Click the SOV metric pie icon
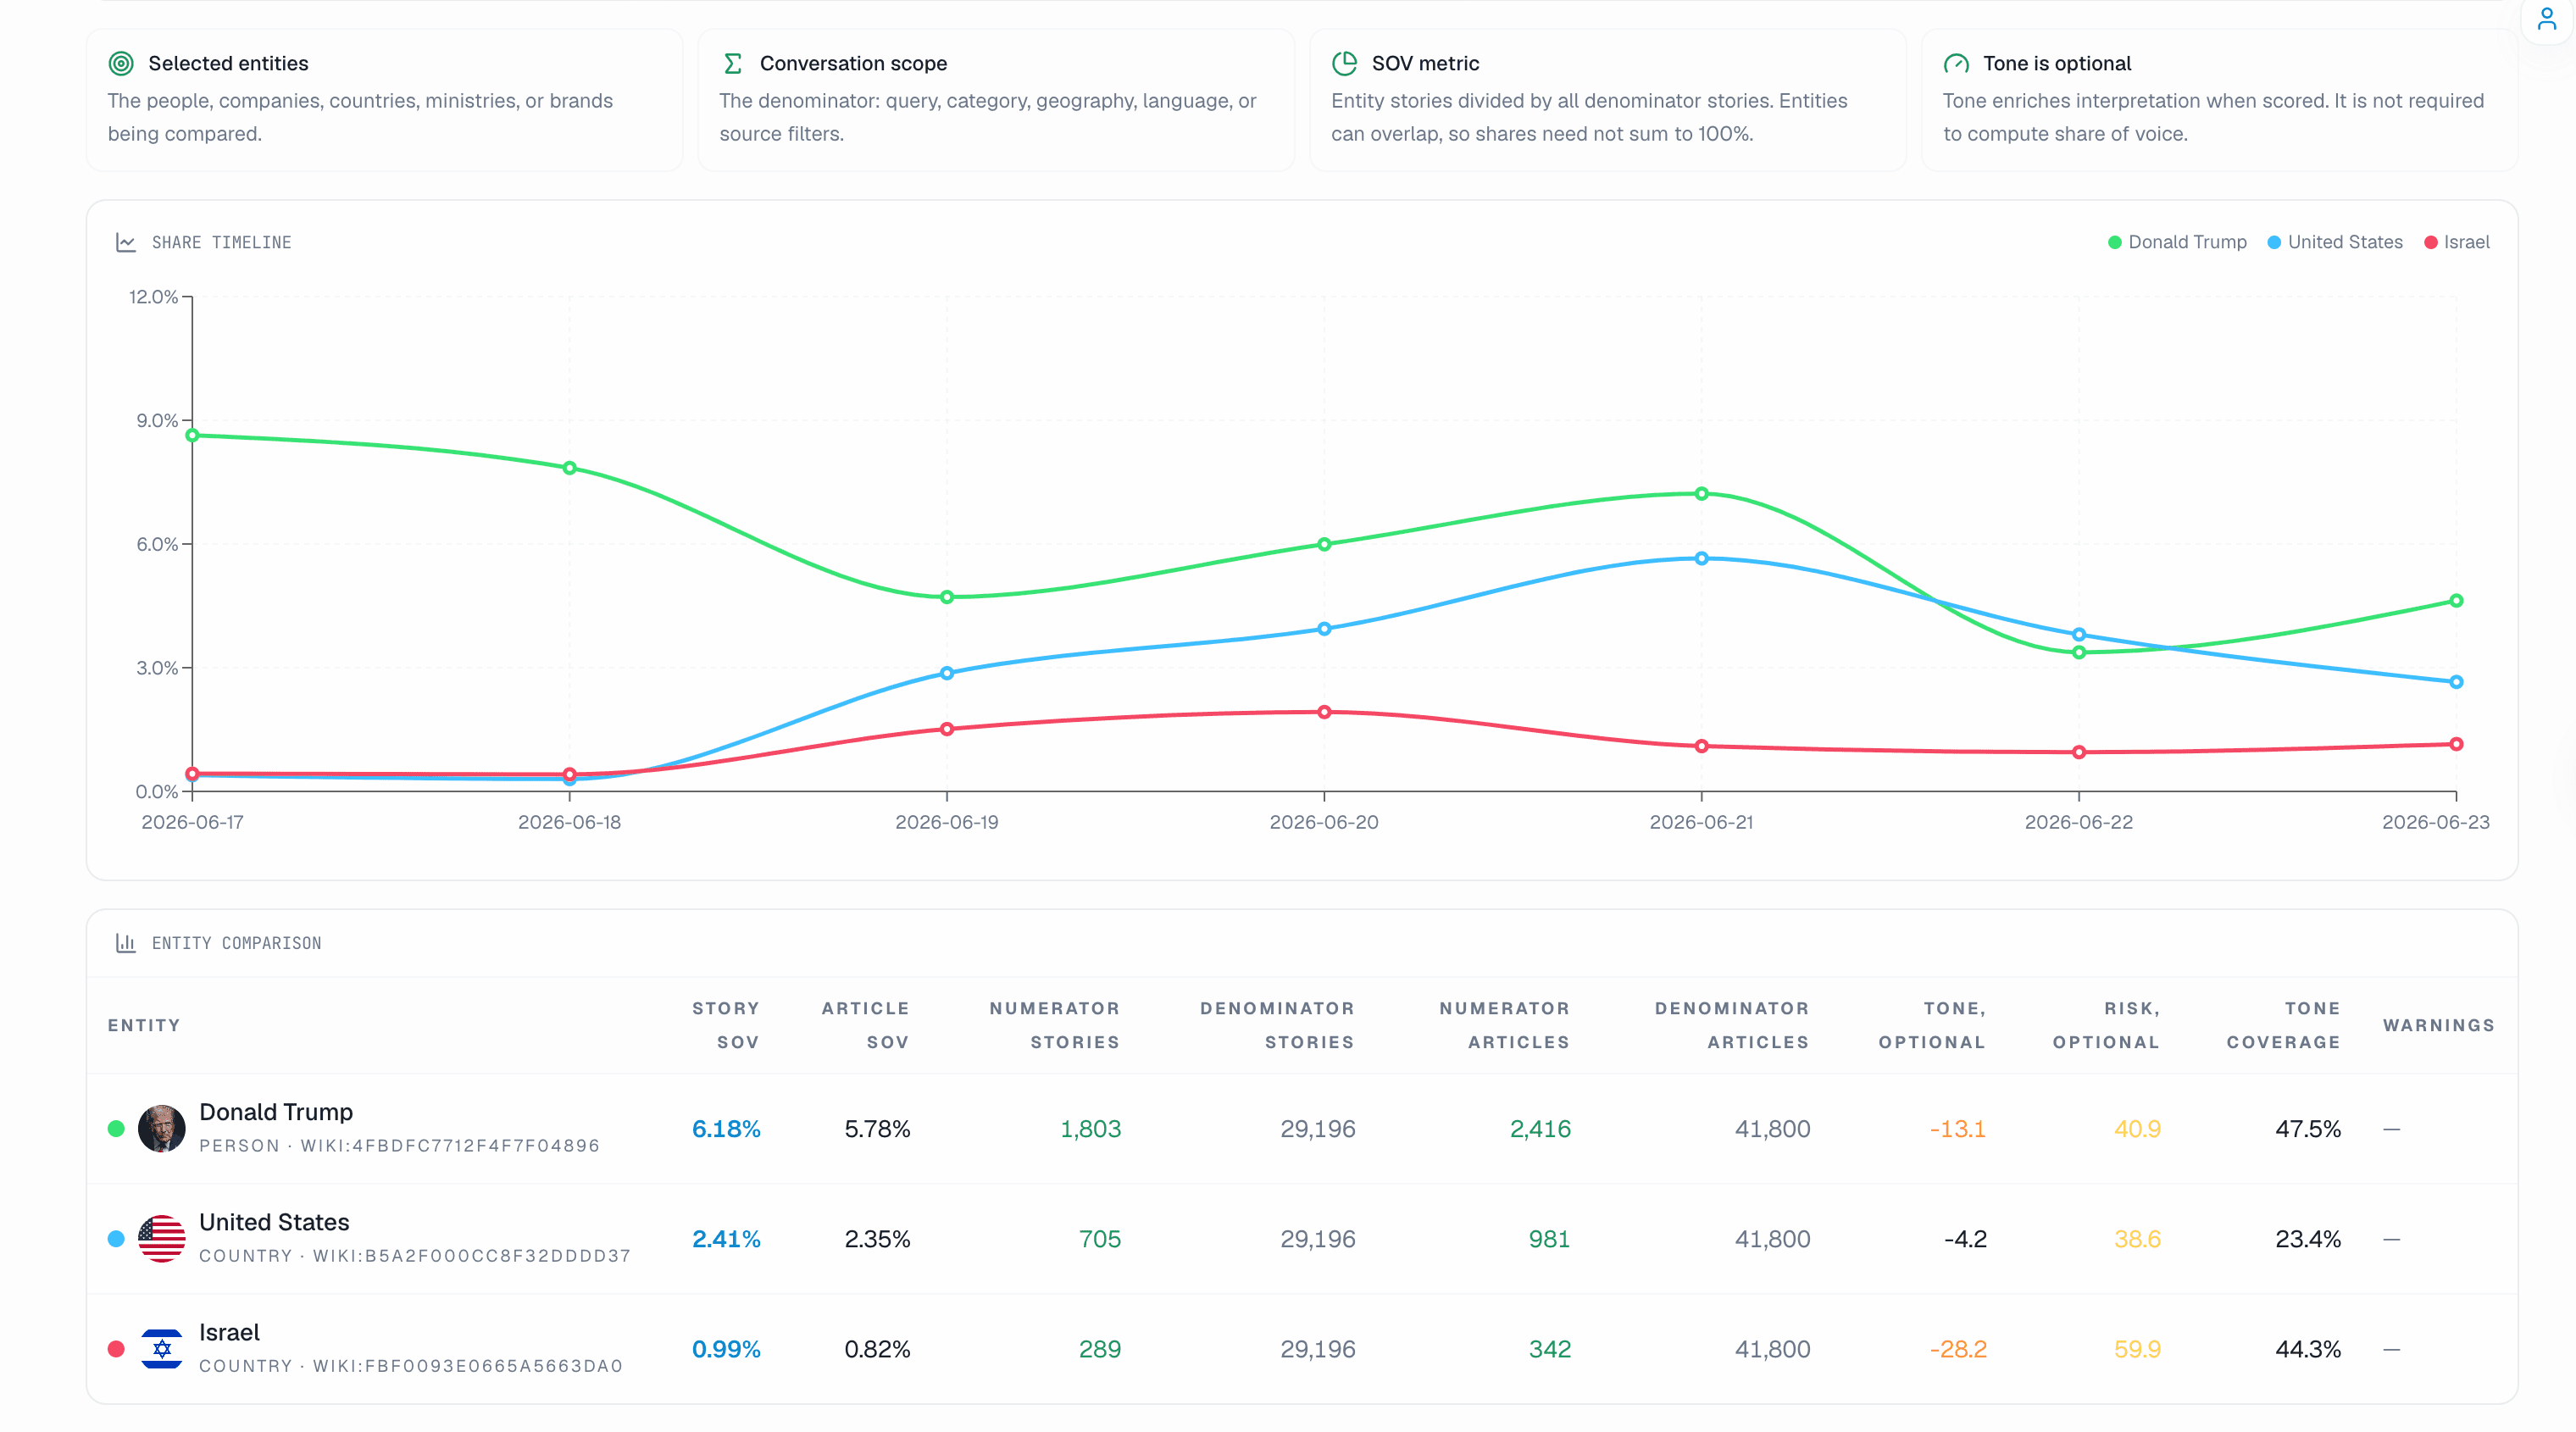The image size is (2576, 1432). (1344, 63)
